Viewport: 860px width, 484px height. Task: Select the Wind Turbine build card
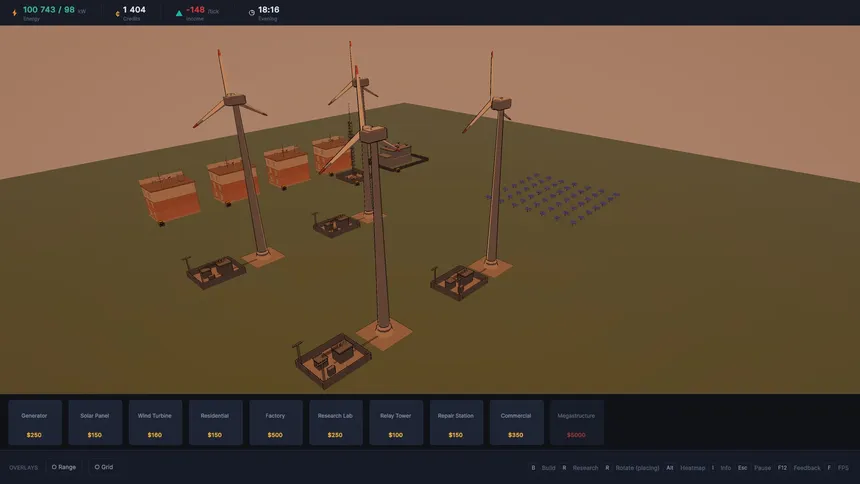pyautogui.click(x=155, y=423)
